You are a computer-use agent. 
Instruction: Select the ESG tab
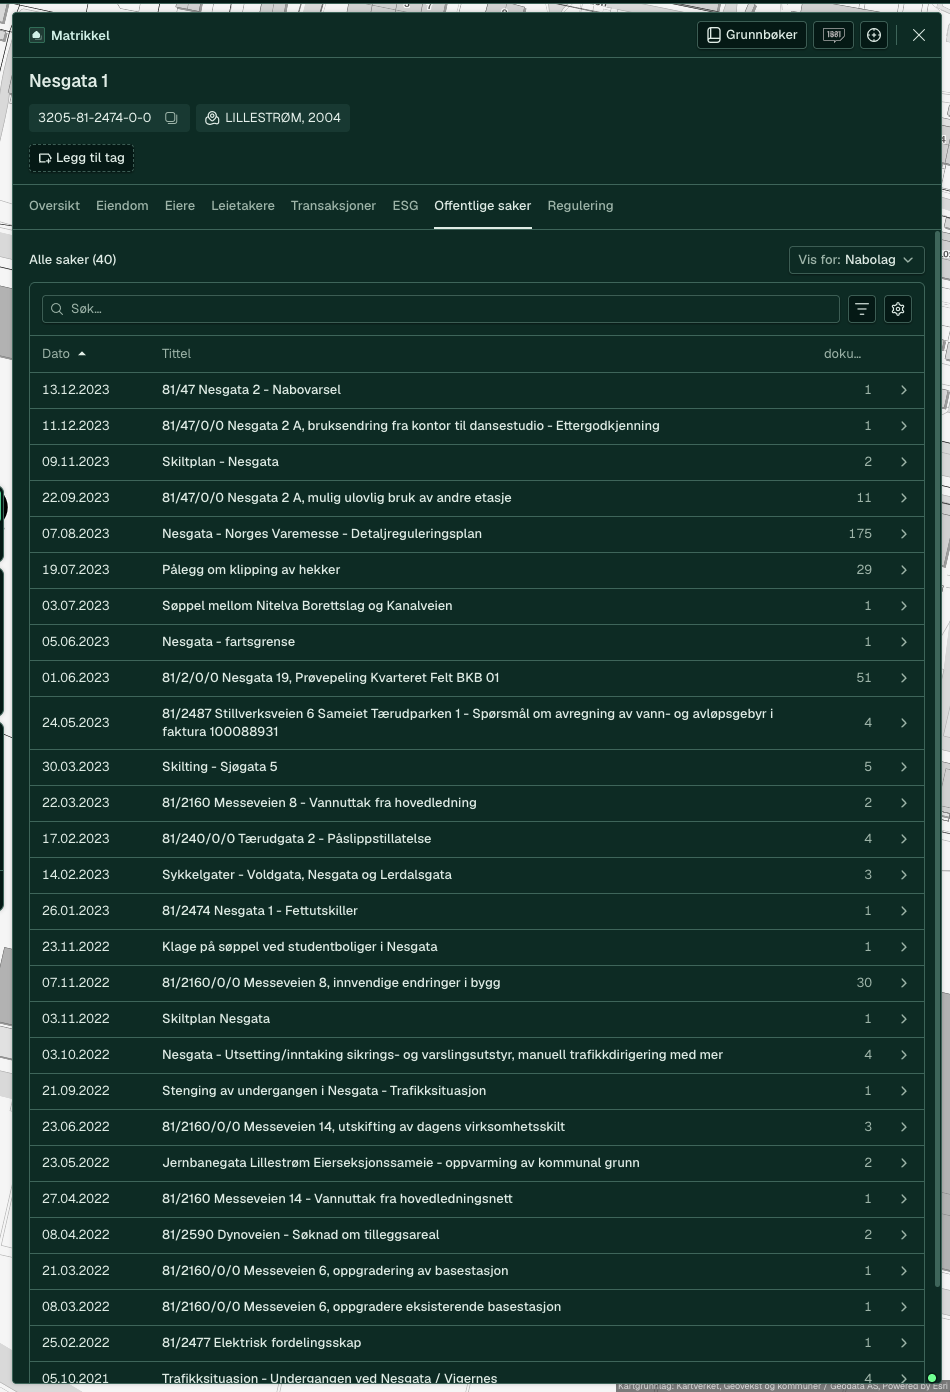pyautogui.click(x=405, y=206)
